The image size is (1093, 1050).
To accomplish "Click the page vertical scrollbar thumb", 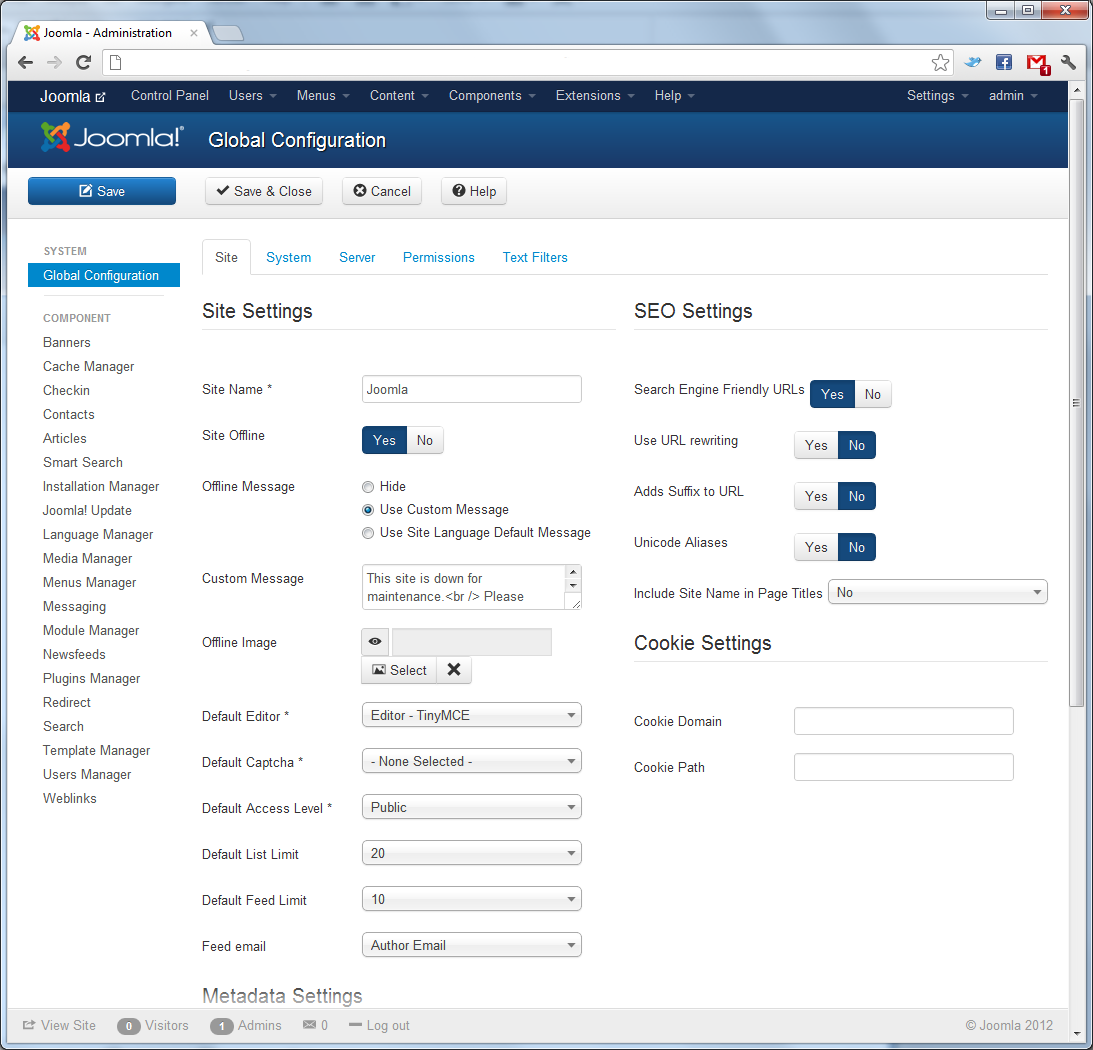I will 1076,402.
